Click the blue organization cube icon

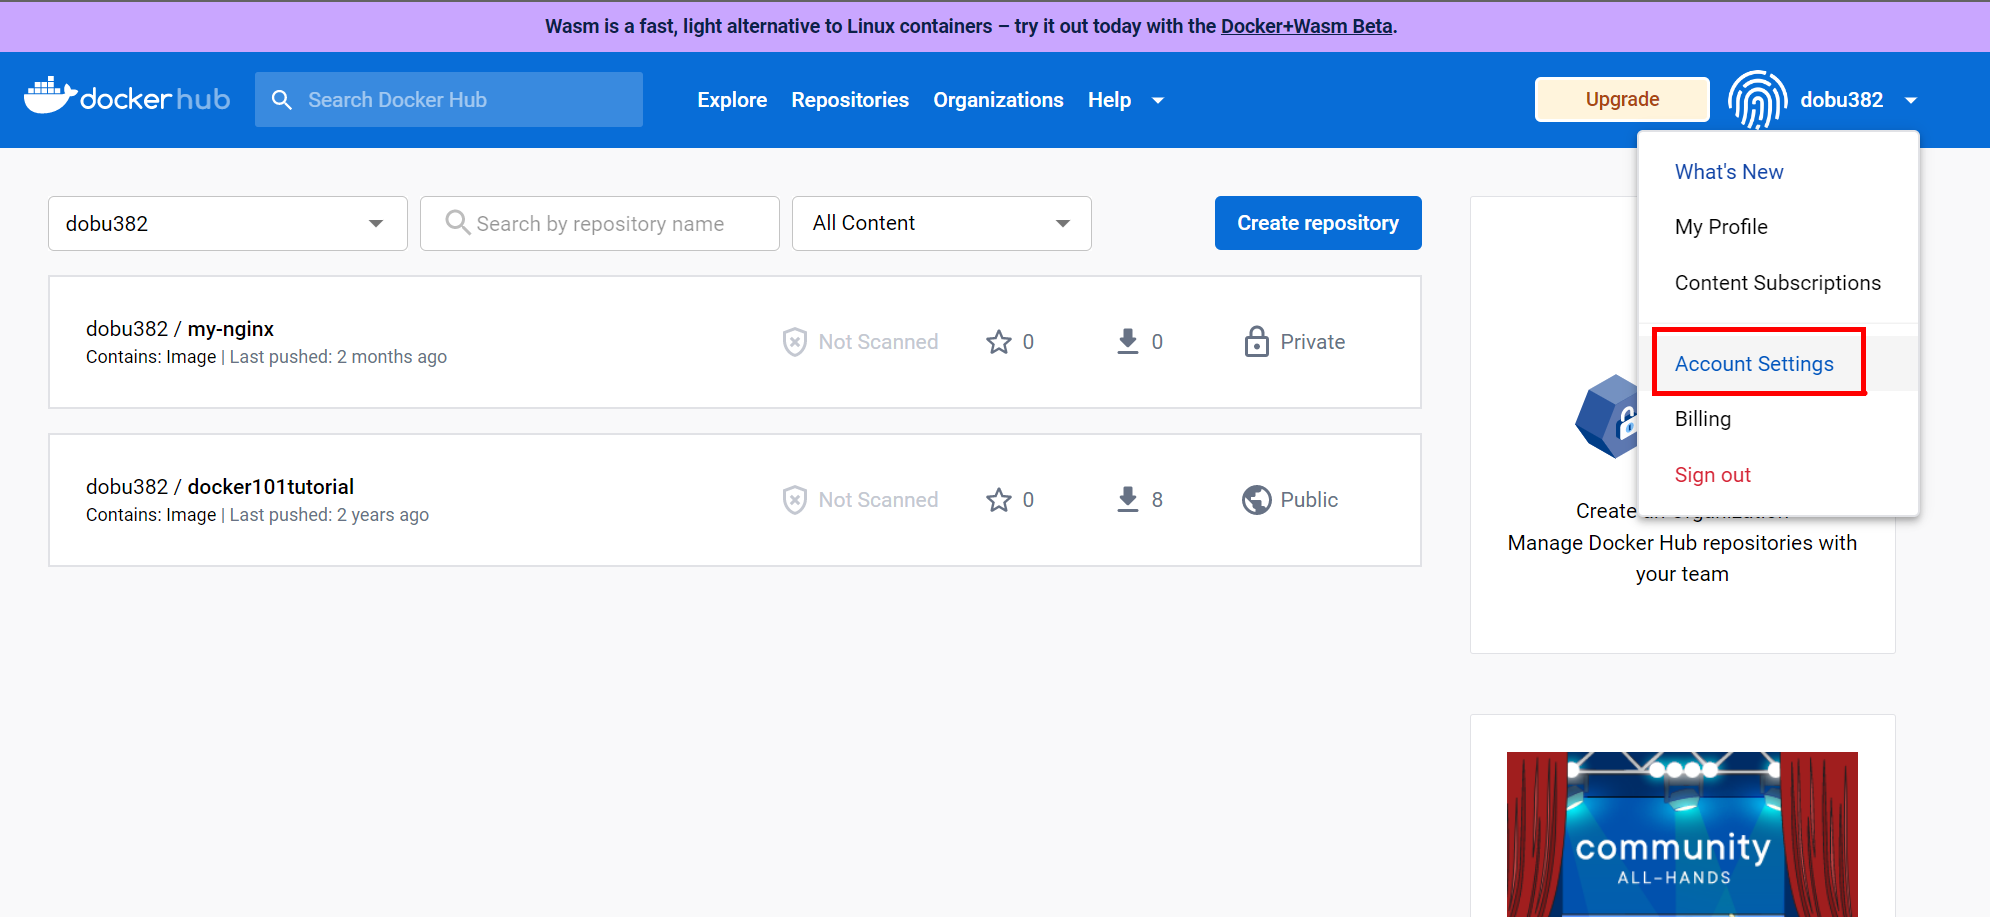pyautogui.click(x=1607, y=417)
